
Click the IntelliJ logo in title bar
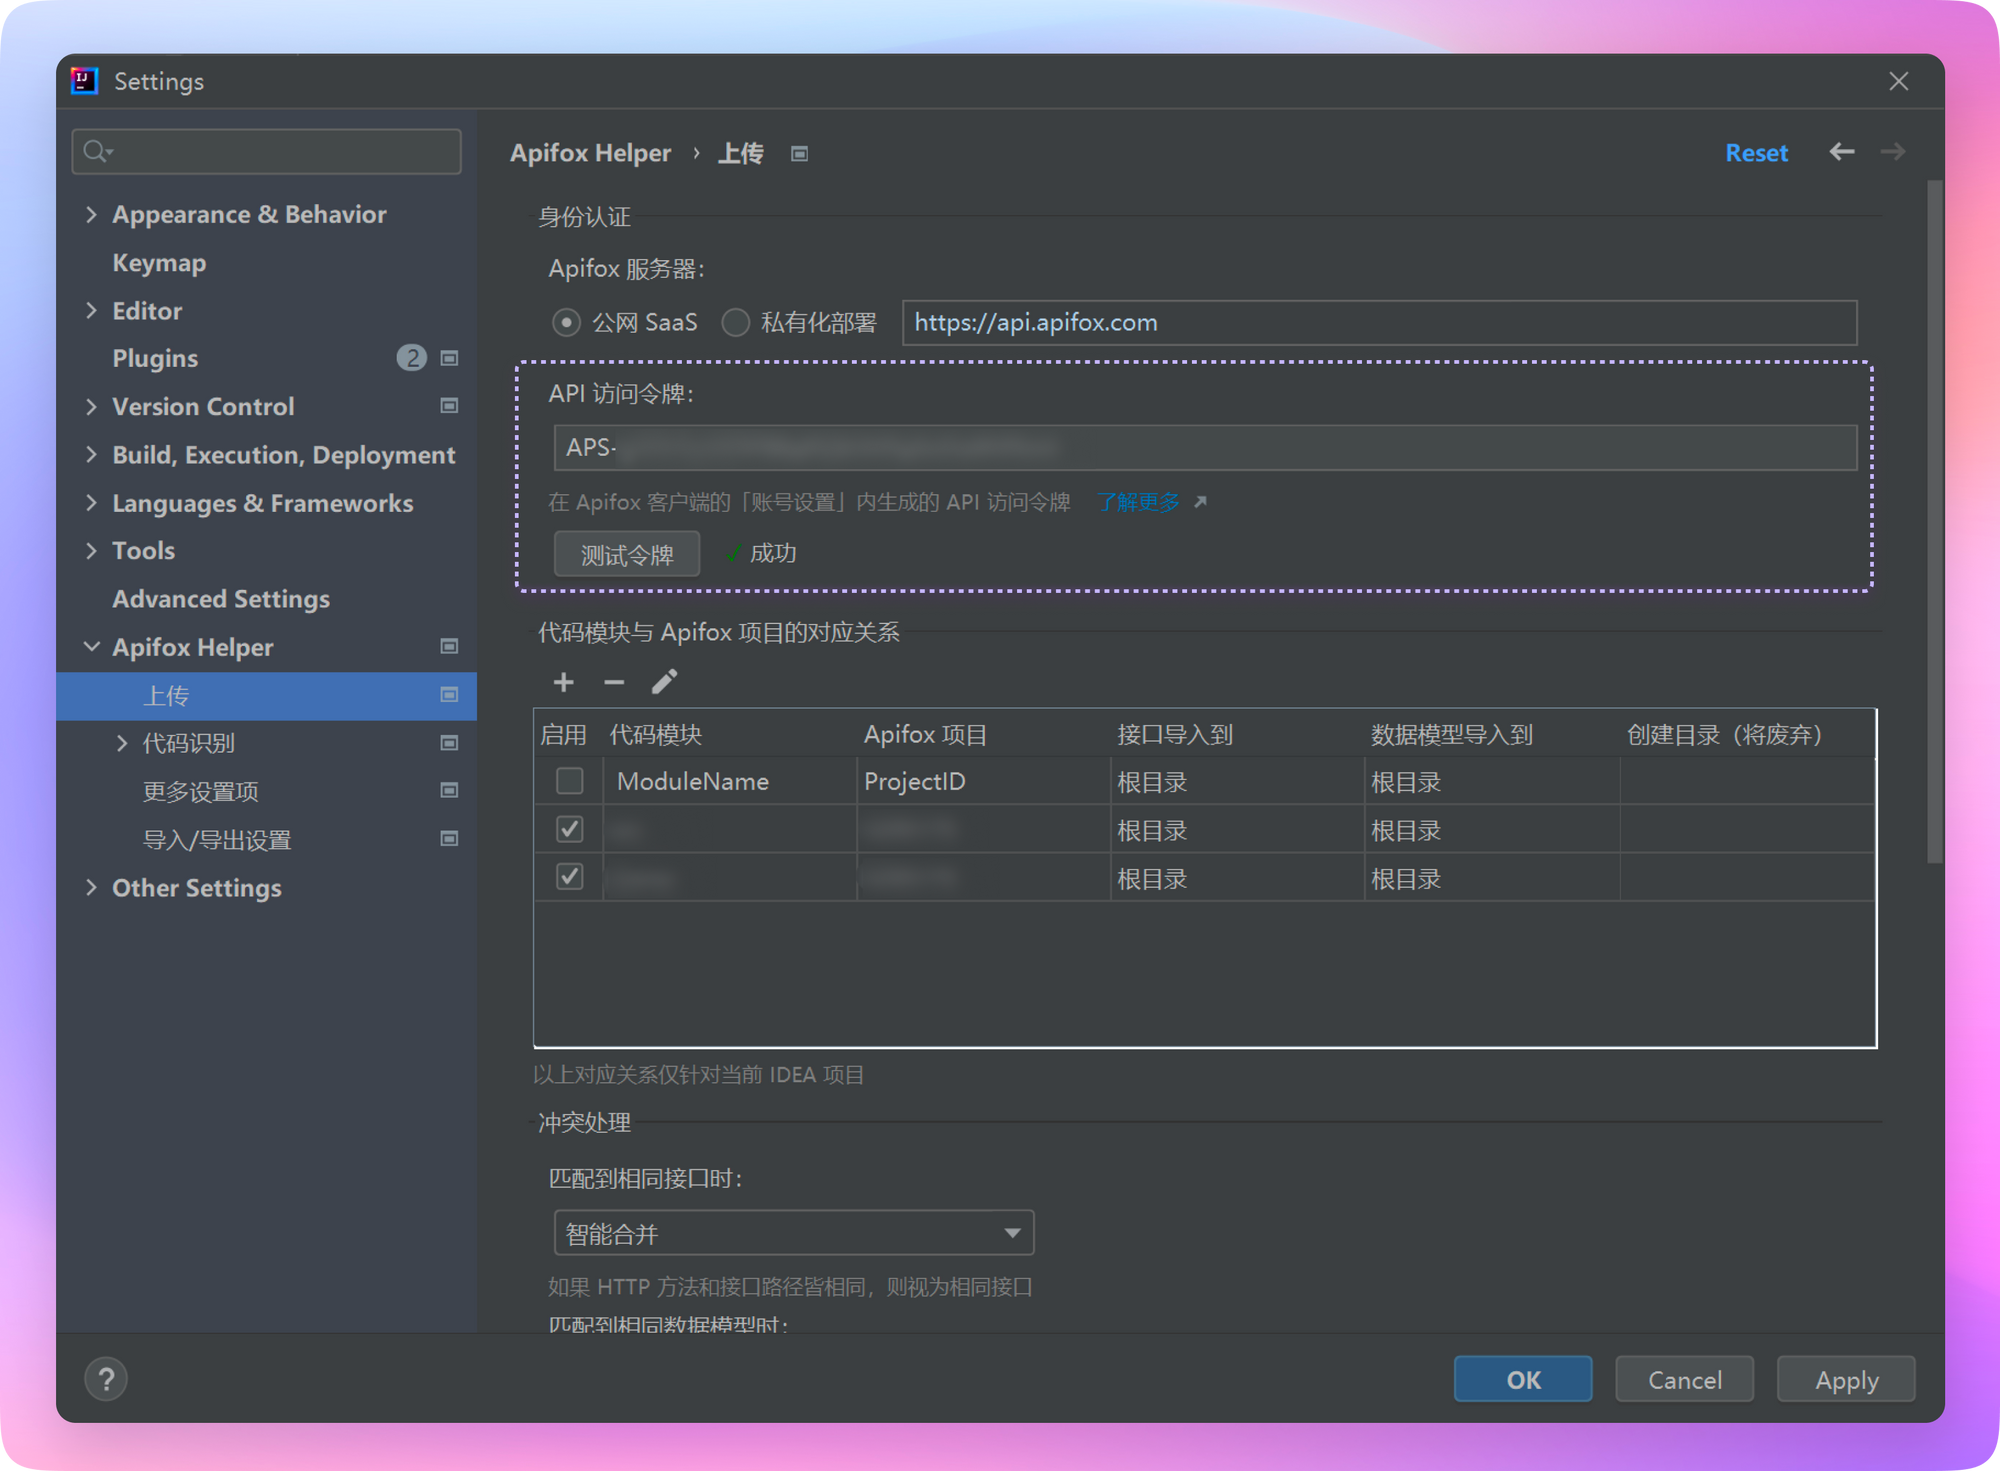(x=85, y=81)
